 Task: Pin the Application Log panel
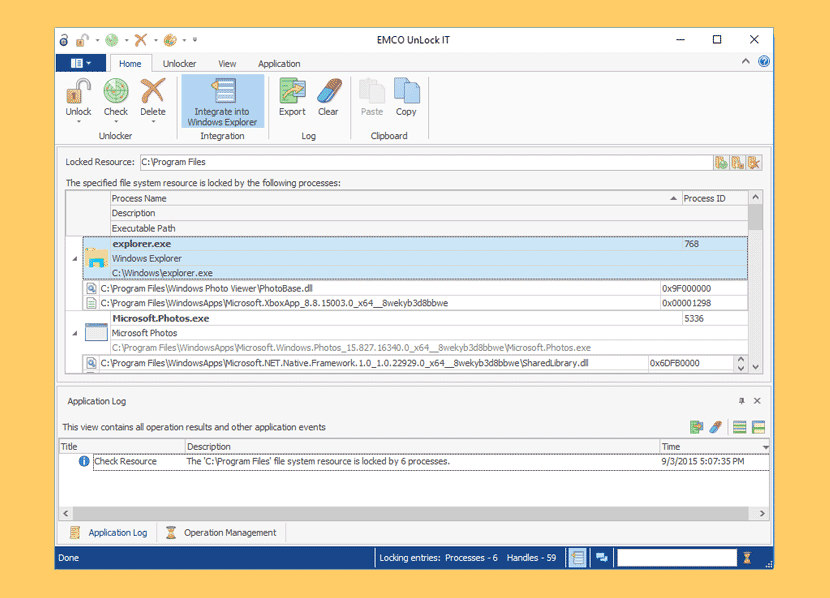tap(741, 401)
